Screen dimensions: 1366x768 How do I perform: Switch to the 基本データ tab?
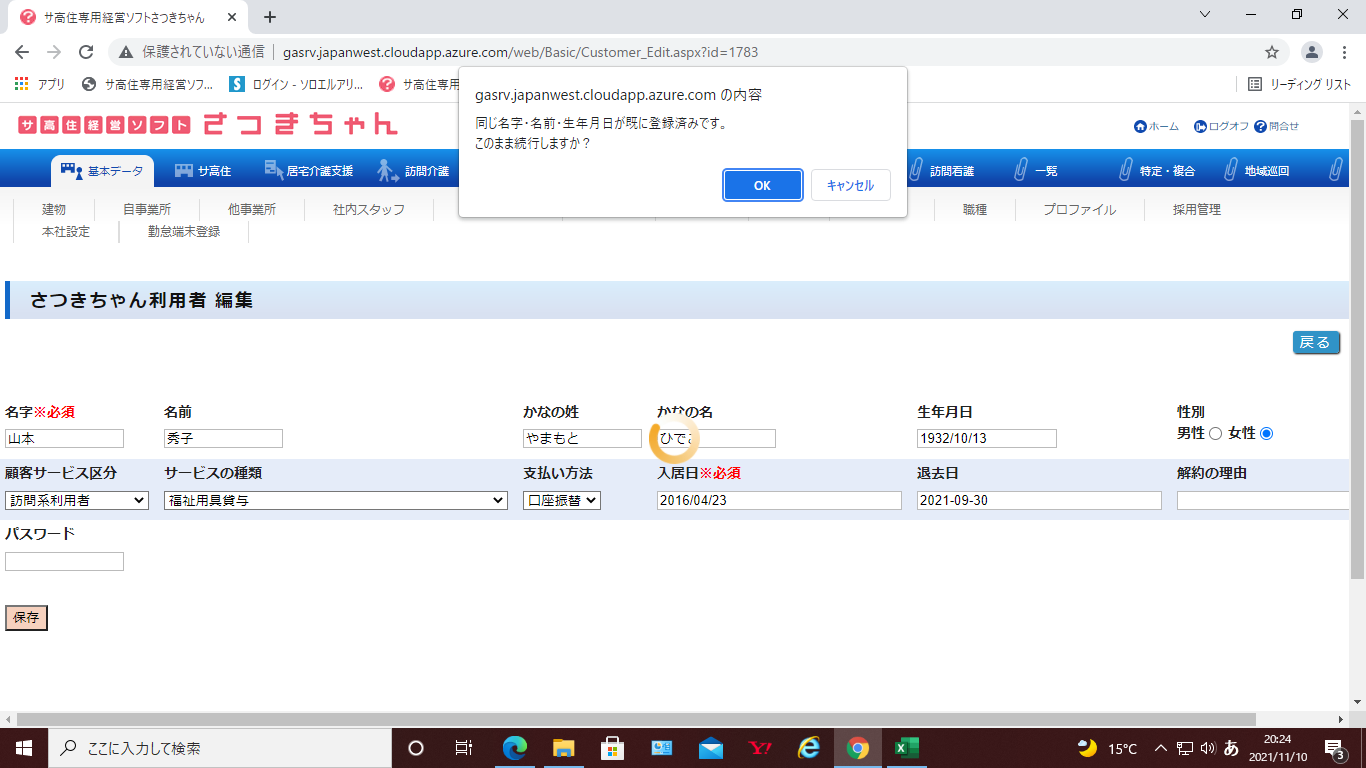103,171
